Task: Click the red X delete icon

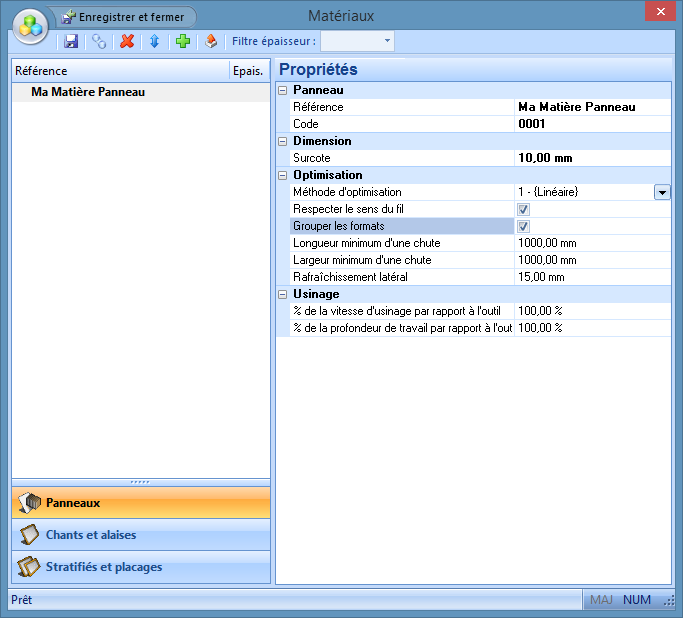Action: [127, 41]
